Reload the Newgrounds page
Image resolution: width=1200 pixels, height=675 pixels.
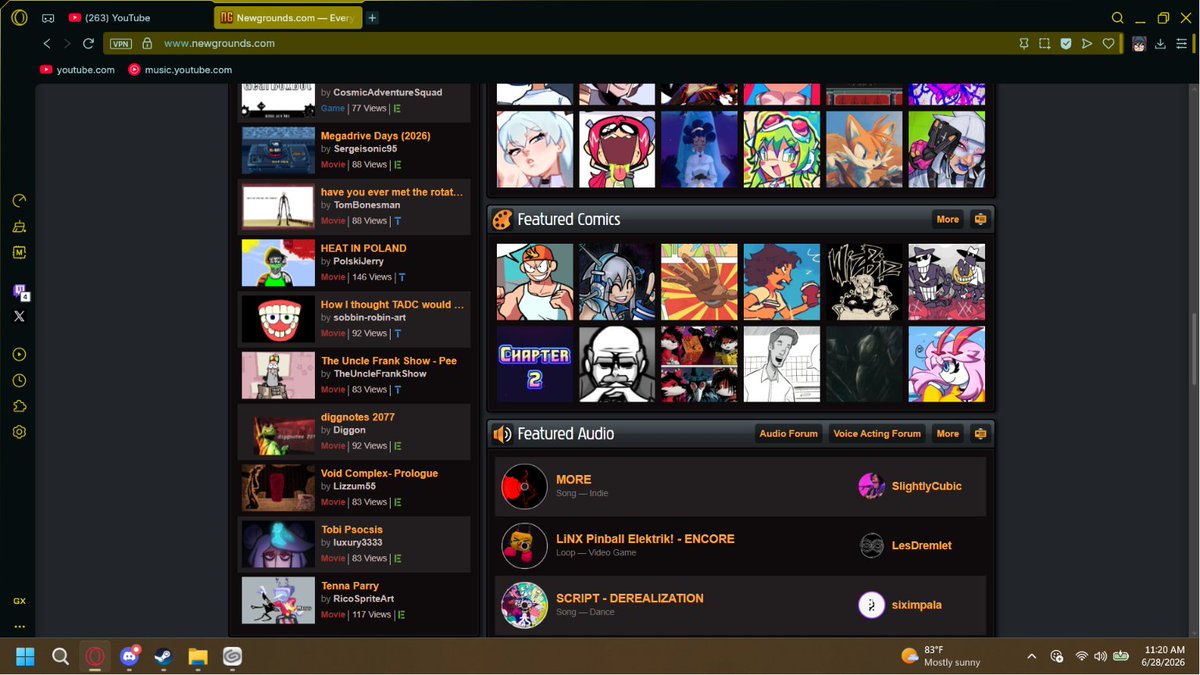tap(89, 44)
